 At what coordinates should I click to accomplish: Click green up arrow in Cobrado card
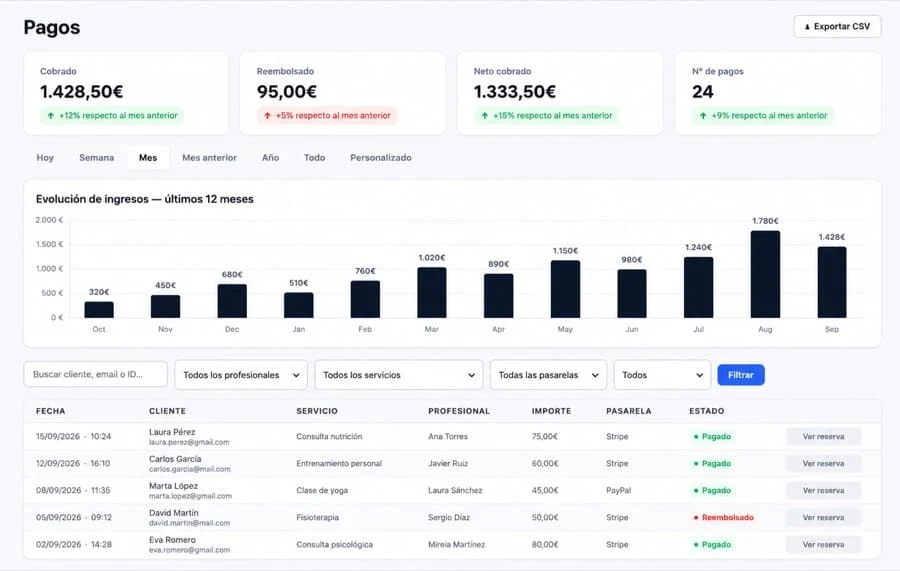pyautogui.click(x=51, y=115)
